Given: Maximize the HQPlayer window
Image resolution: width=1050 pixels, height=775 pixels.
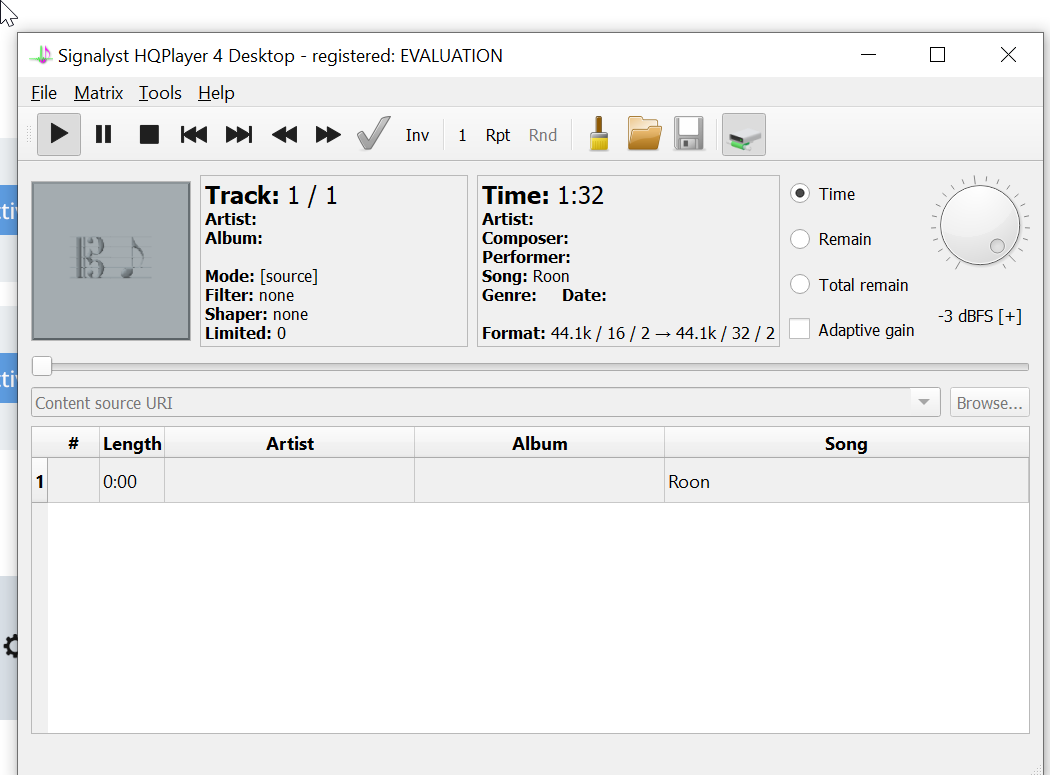Looking at the screenshot, I should [938, 55].
